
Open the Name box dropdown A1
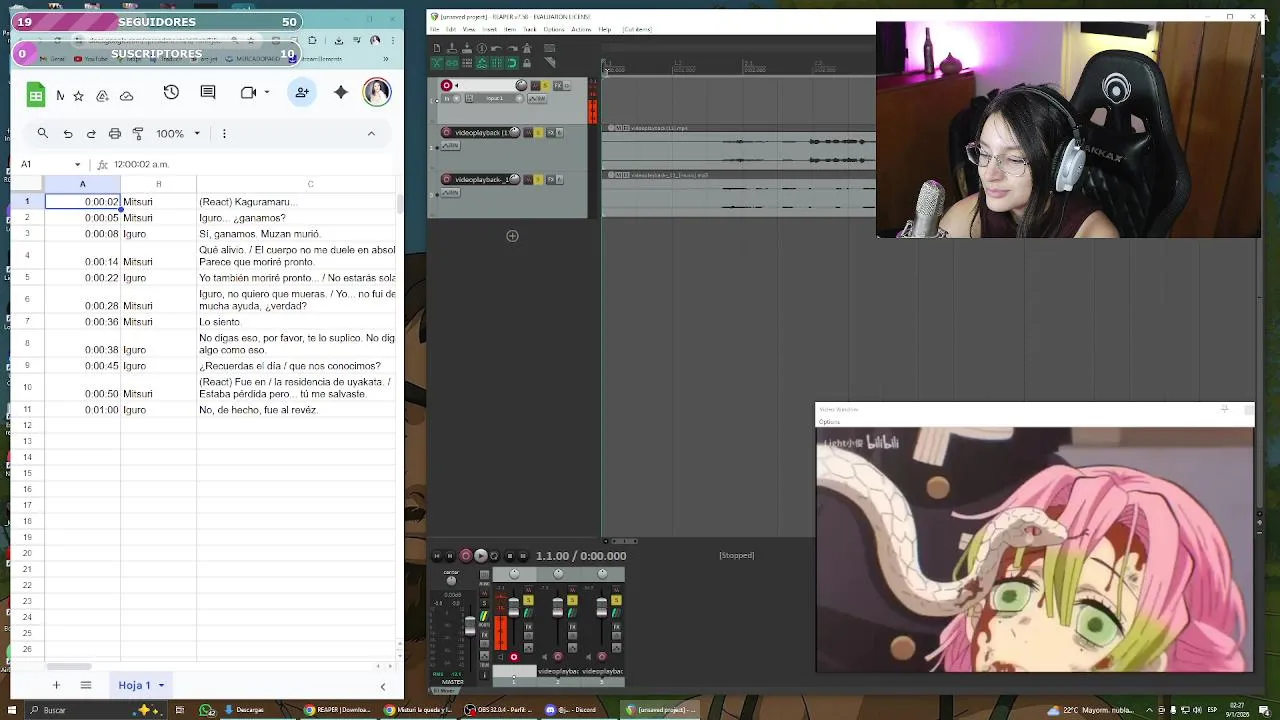(77, 164)
